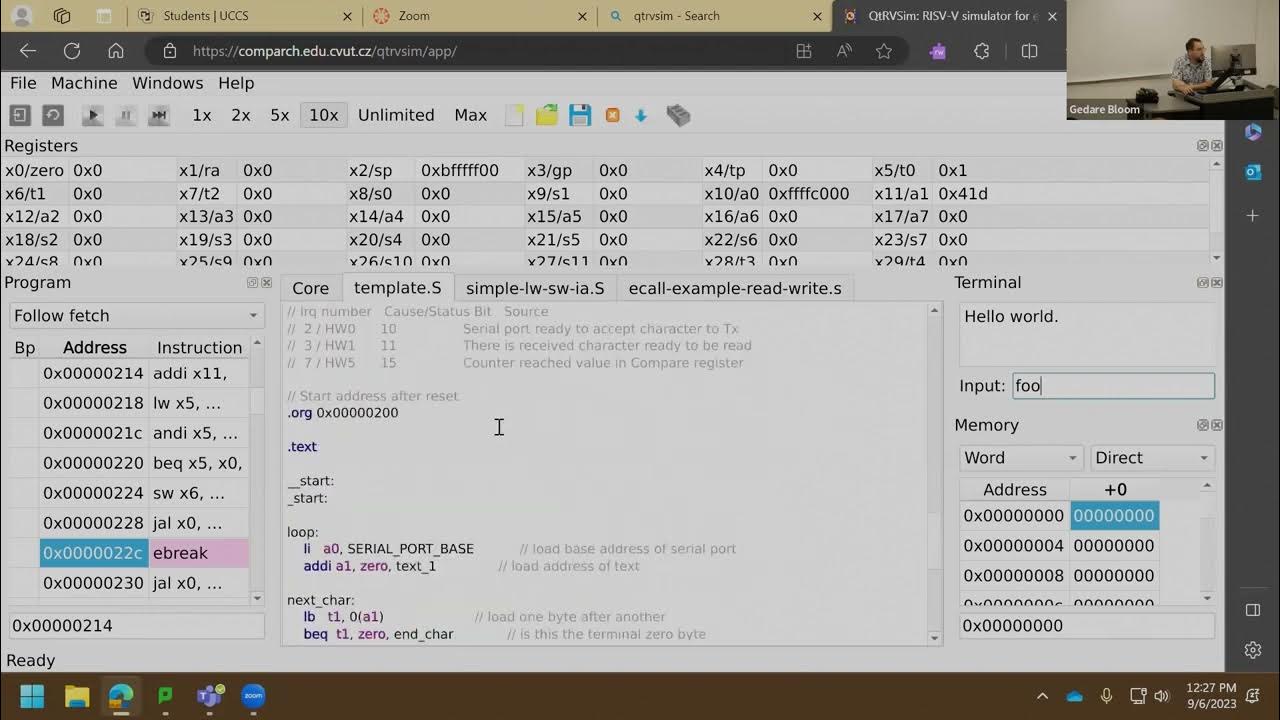The width and height of the screenshot is (1280, 720).
Task: Undock the Program panel
Action: point(253,283)
